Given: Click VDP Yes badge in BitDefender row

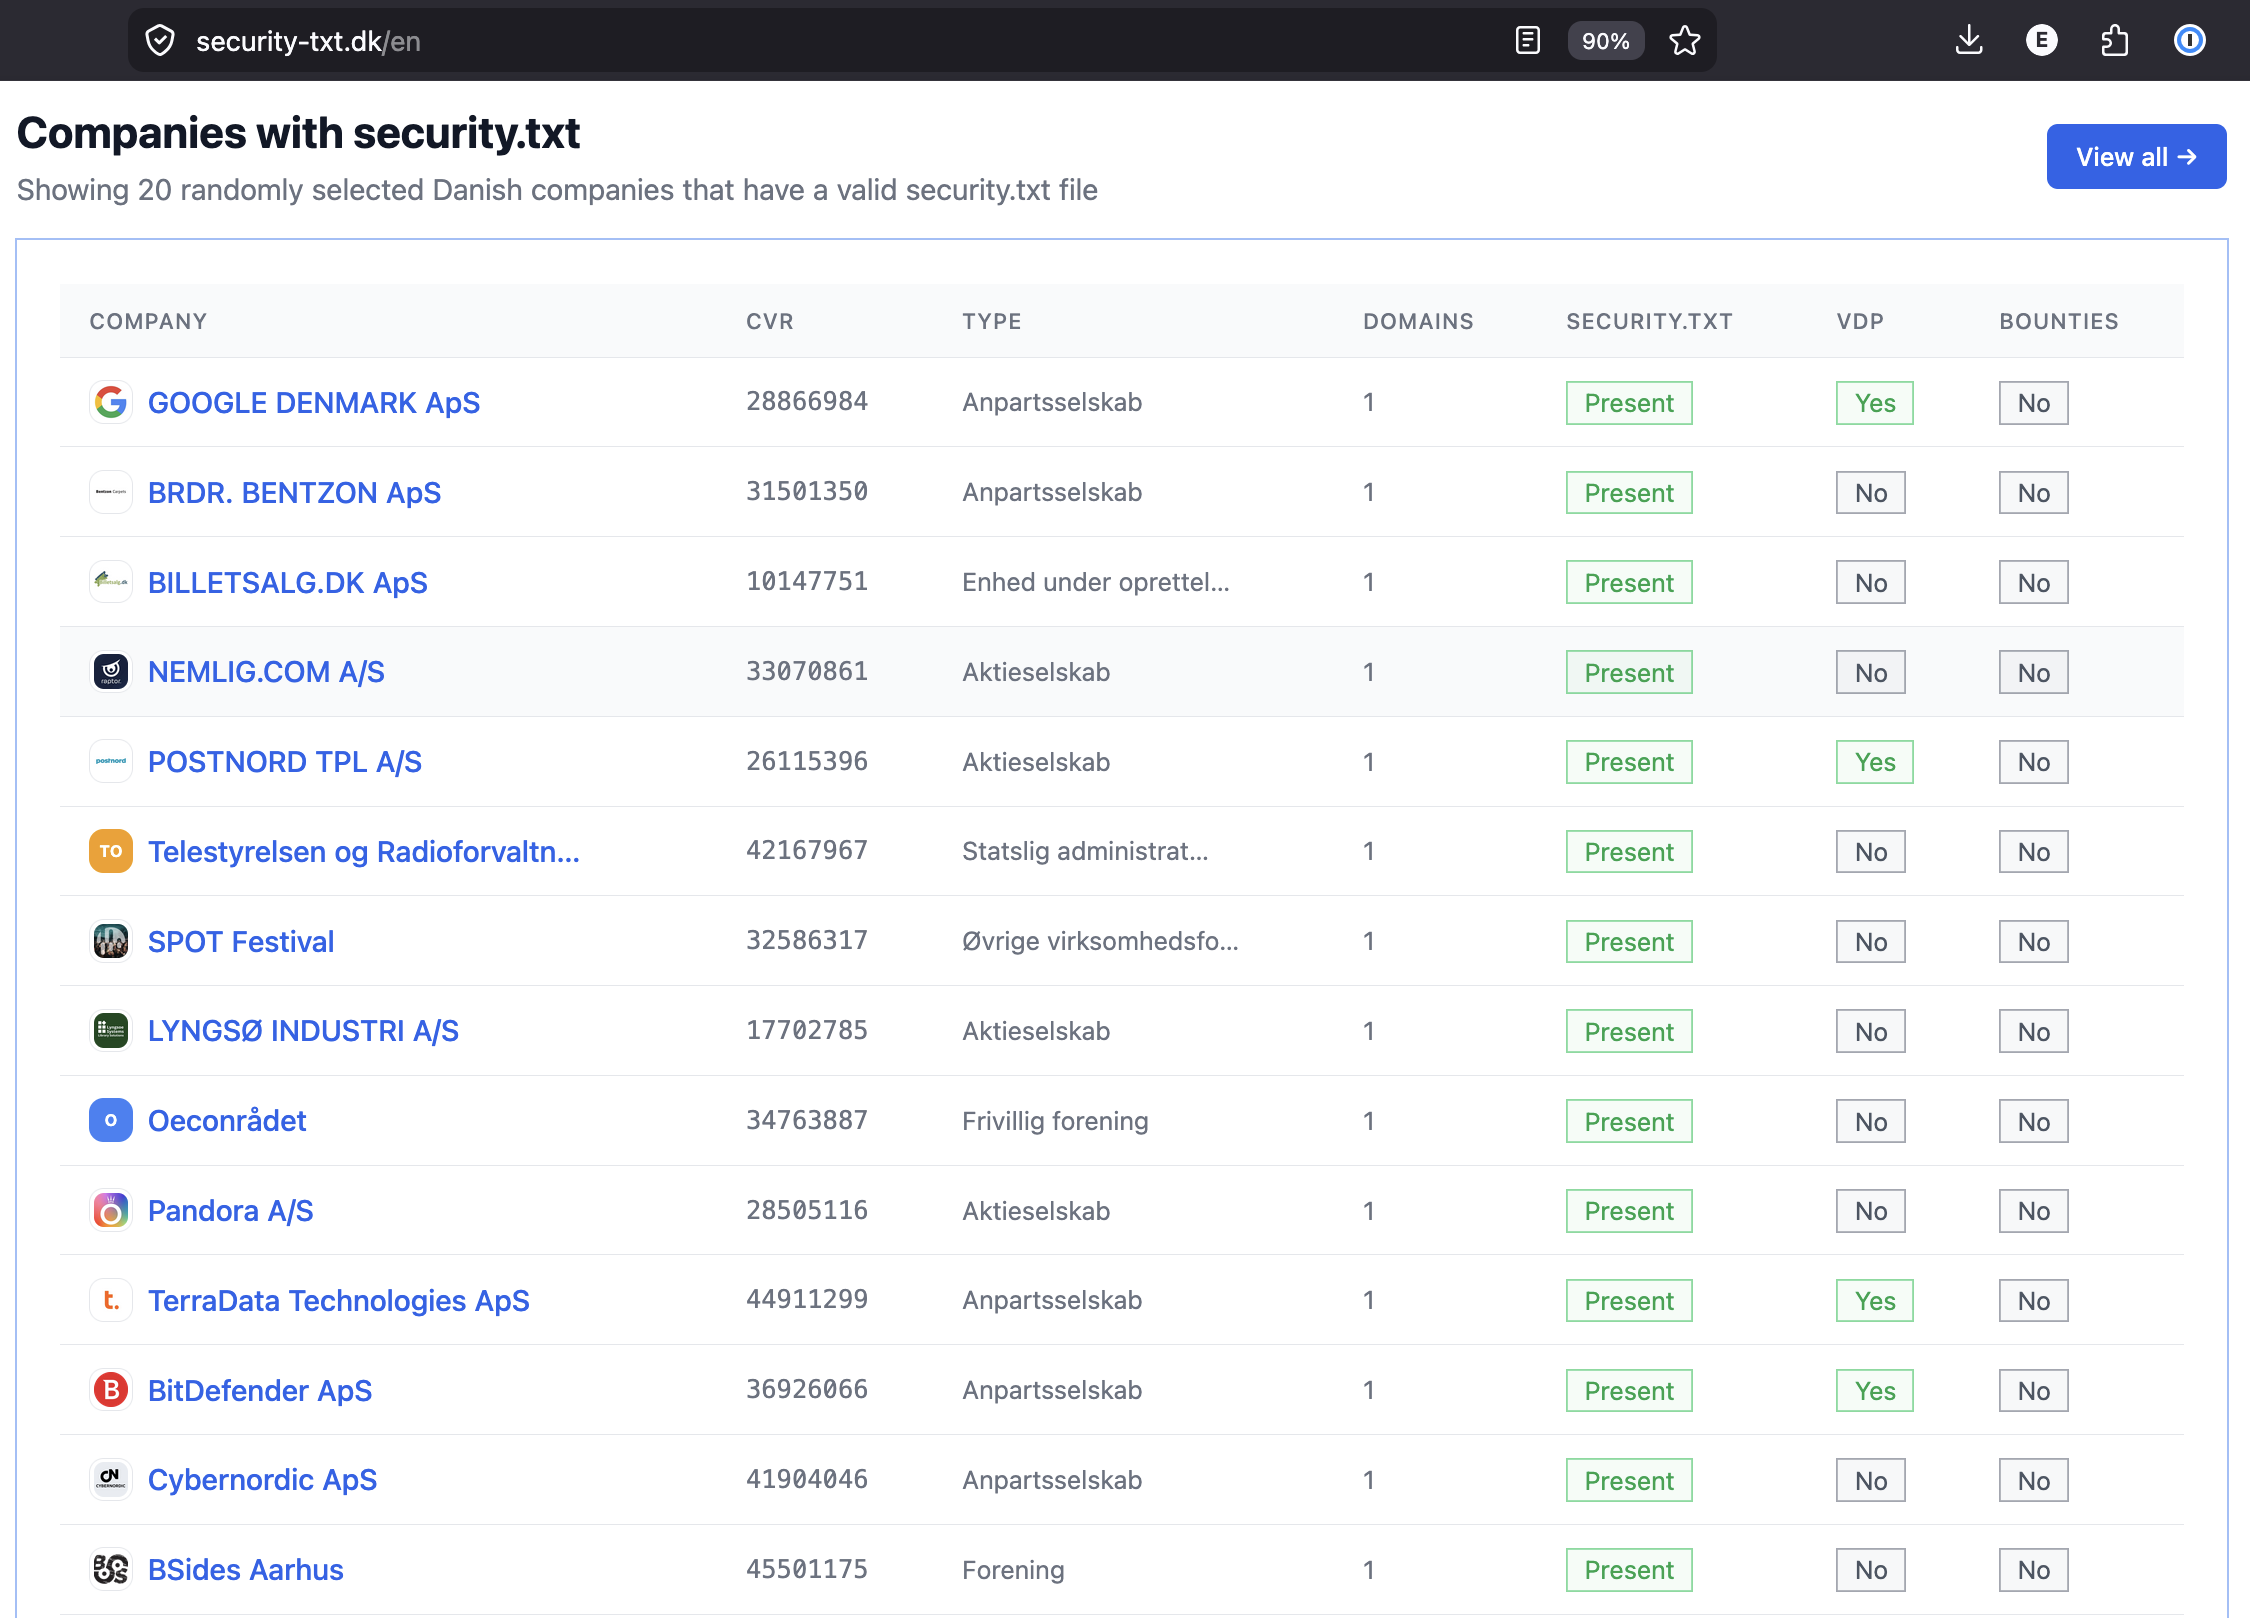Looking at the screenshot, I should (x=1875, y=1391).
